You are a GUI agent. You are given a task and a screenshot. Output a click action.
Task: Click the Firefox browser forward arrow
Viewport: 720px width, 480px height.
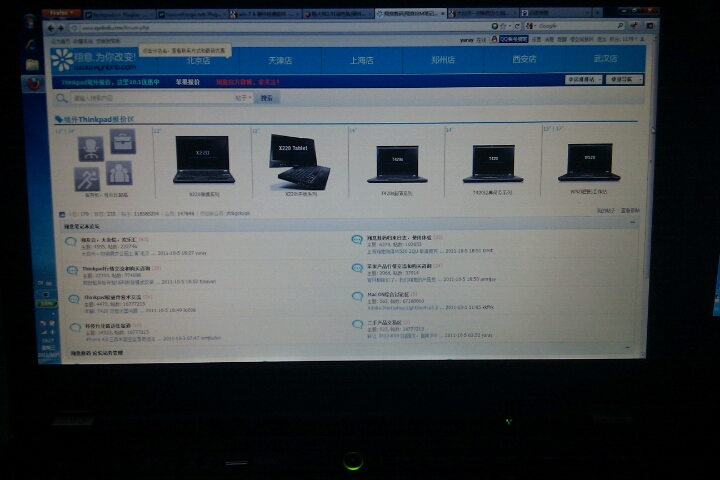[61, 28]
